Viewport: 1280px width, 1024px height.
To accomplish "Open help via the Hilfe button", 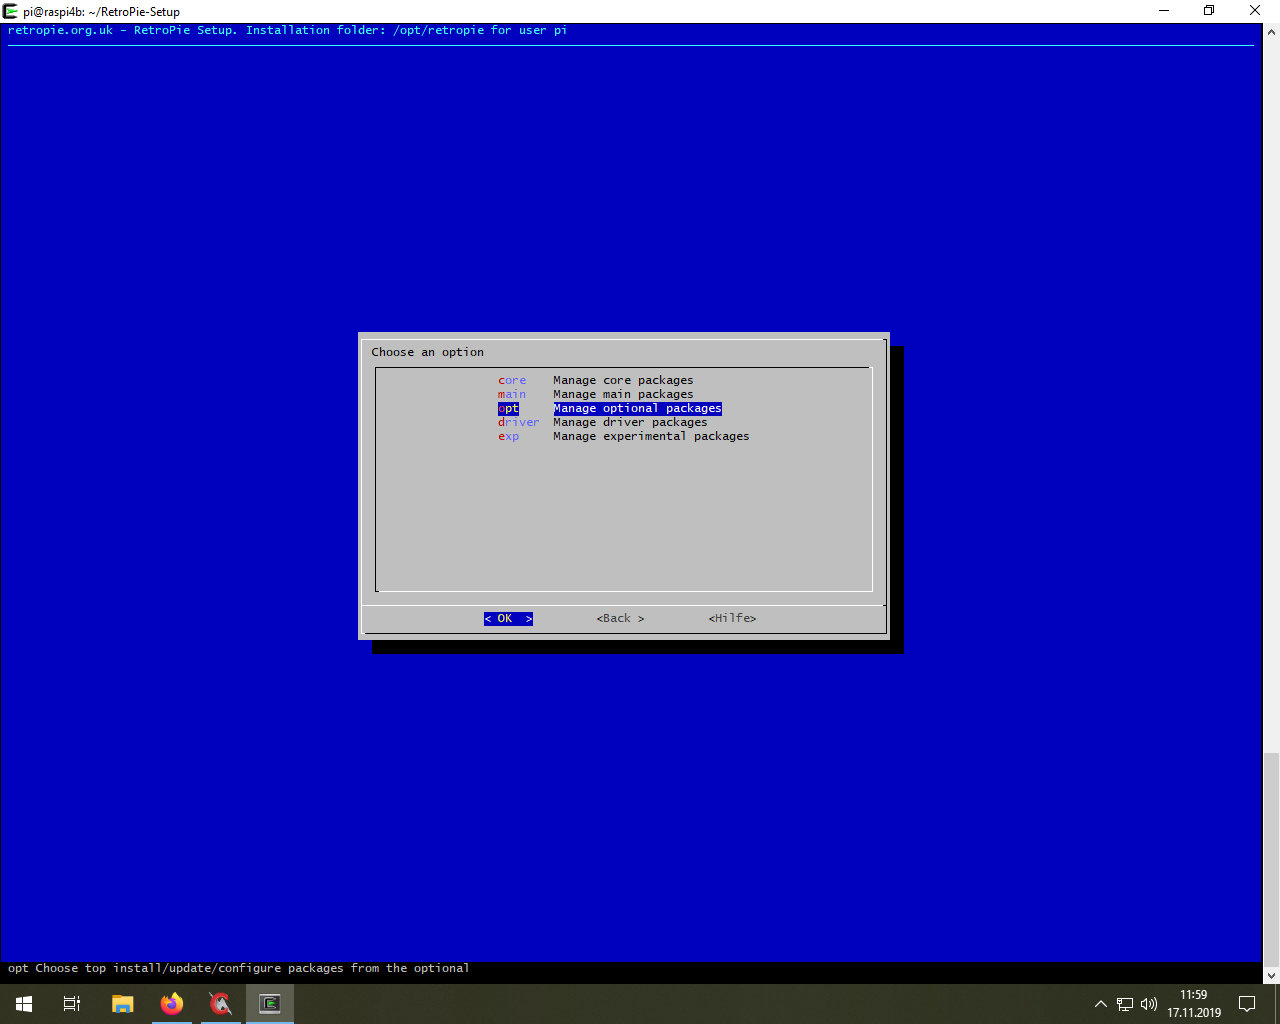I will (x=732, y=618).
